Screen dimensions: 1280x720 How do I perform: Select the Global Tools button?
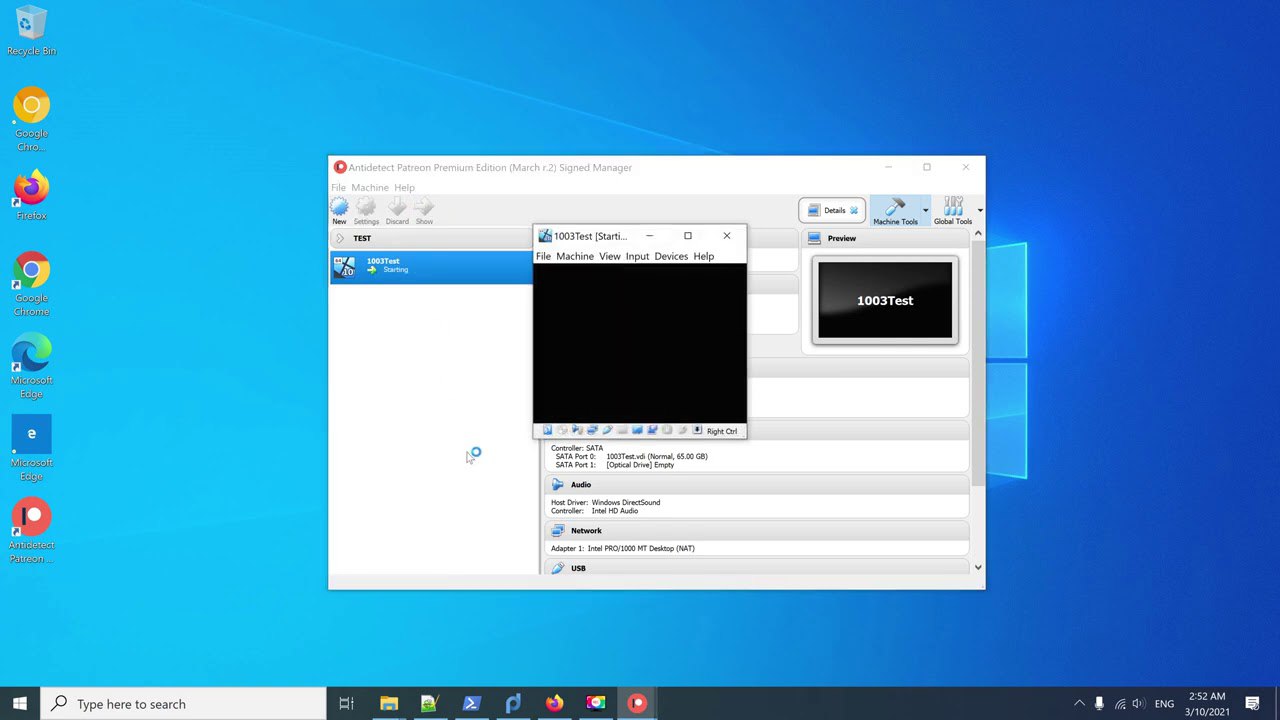click(953, 210)
